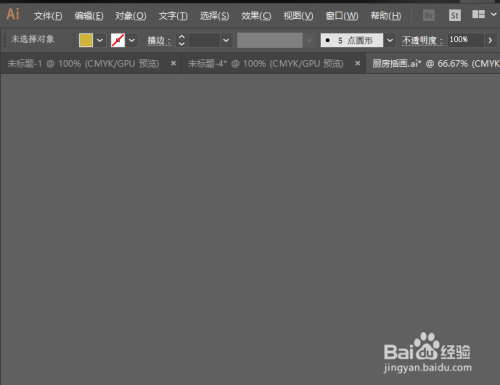Click stroke weight up/down stepper
The image size is (500, 385).
[x=182, y=40]
